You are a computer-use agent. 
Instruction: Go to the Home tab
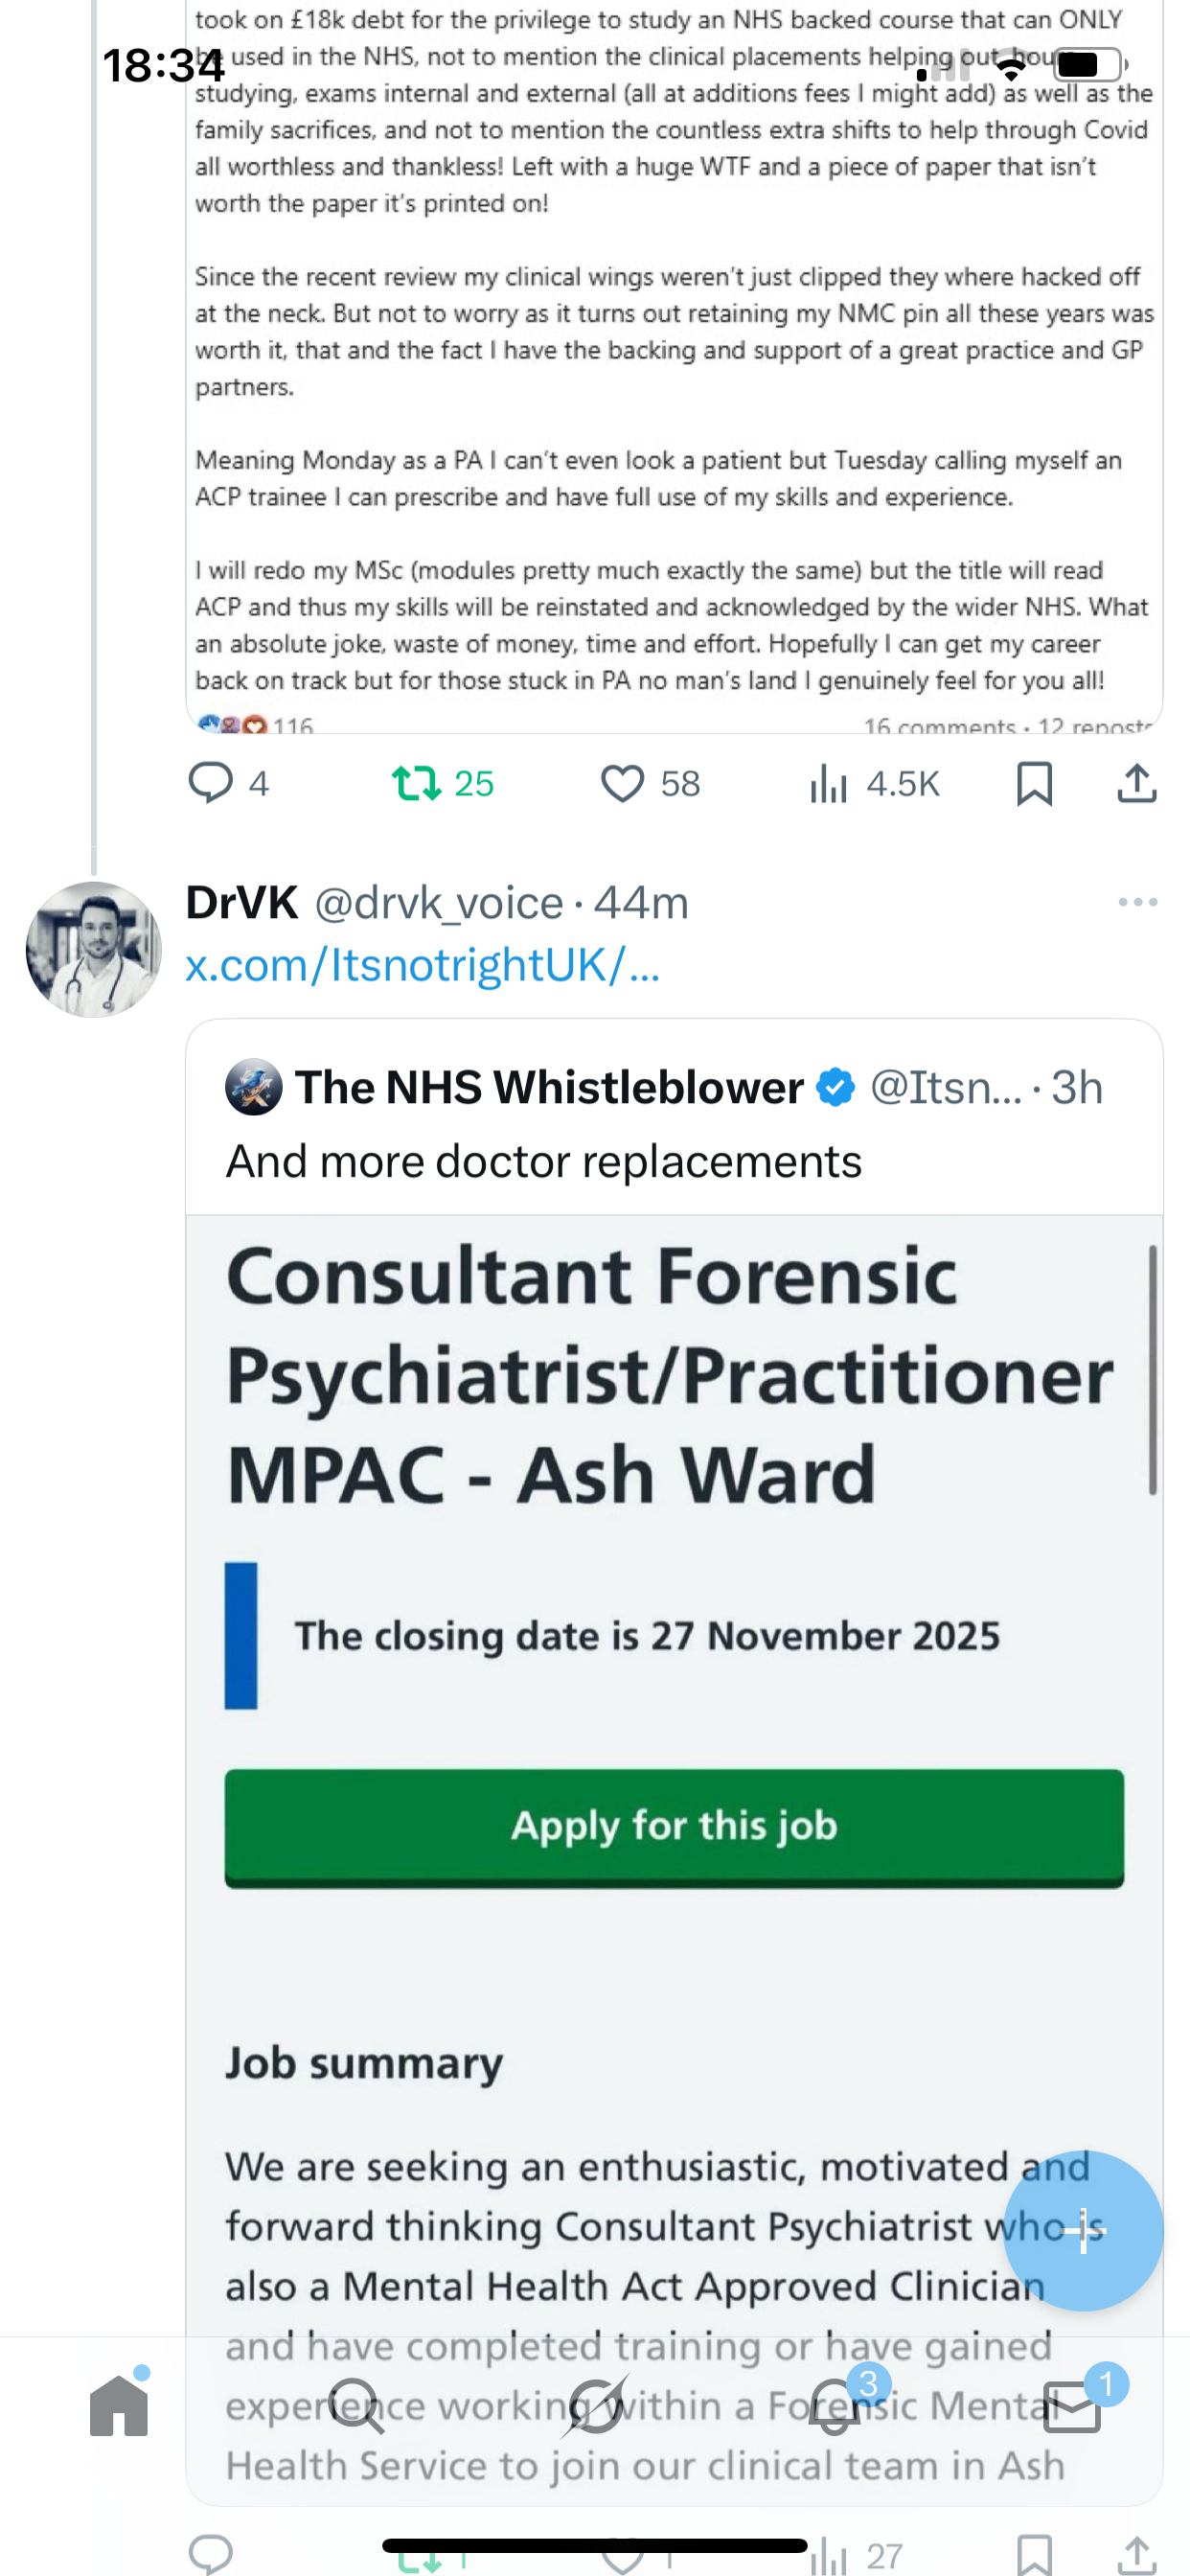(119, 2406)
